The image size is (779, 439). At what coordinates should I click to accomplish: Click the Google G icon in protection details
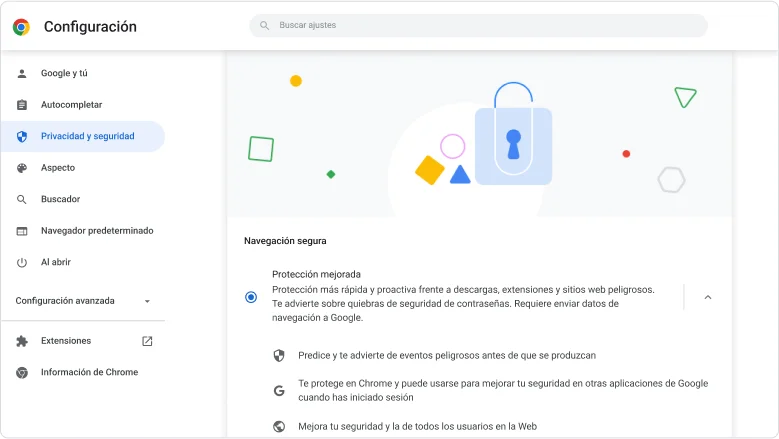click(x=279, y=391)
